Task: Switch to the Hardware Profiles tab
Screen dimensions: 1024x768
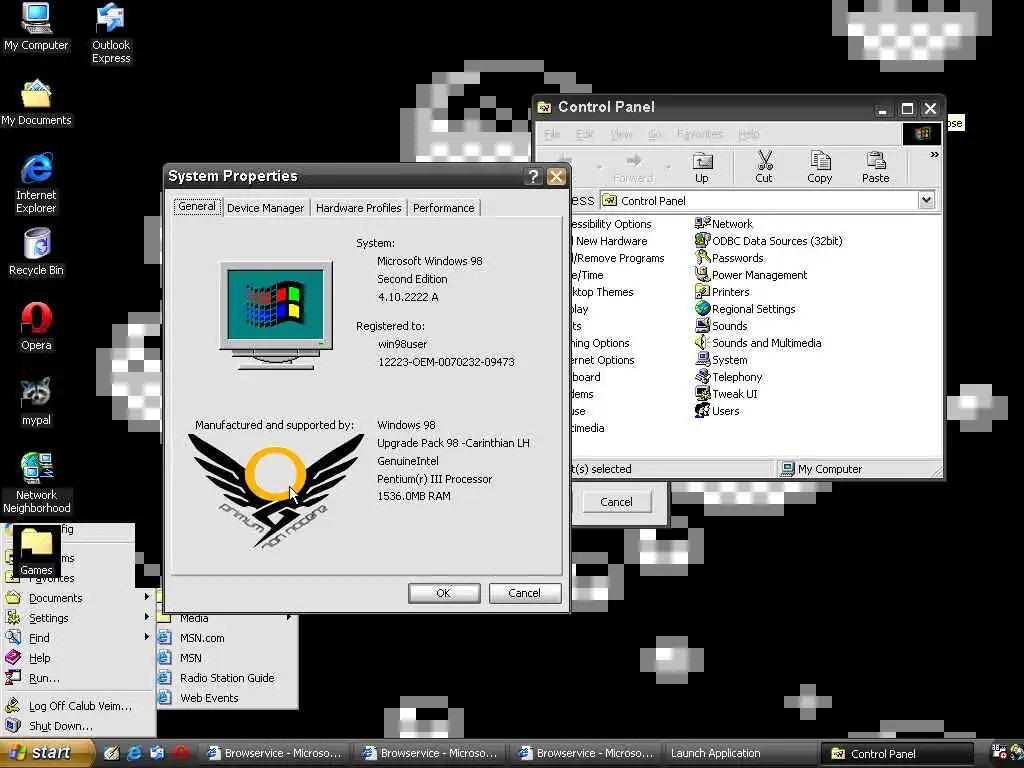Action: [x=359, y=208]
